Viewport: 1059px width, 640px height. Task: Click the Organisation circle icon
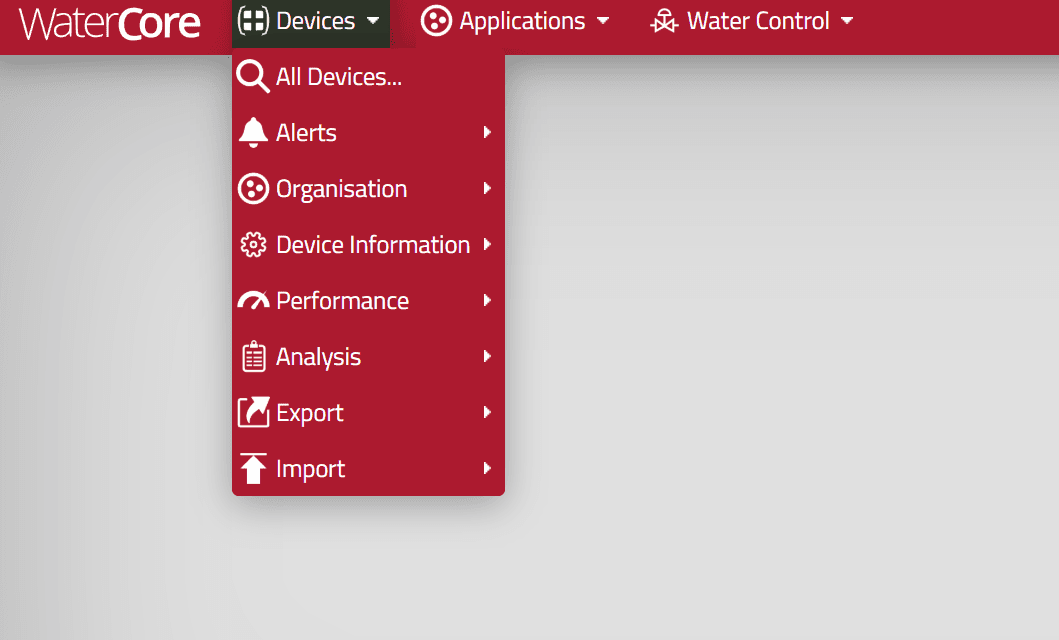[252, 188]
